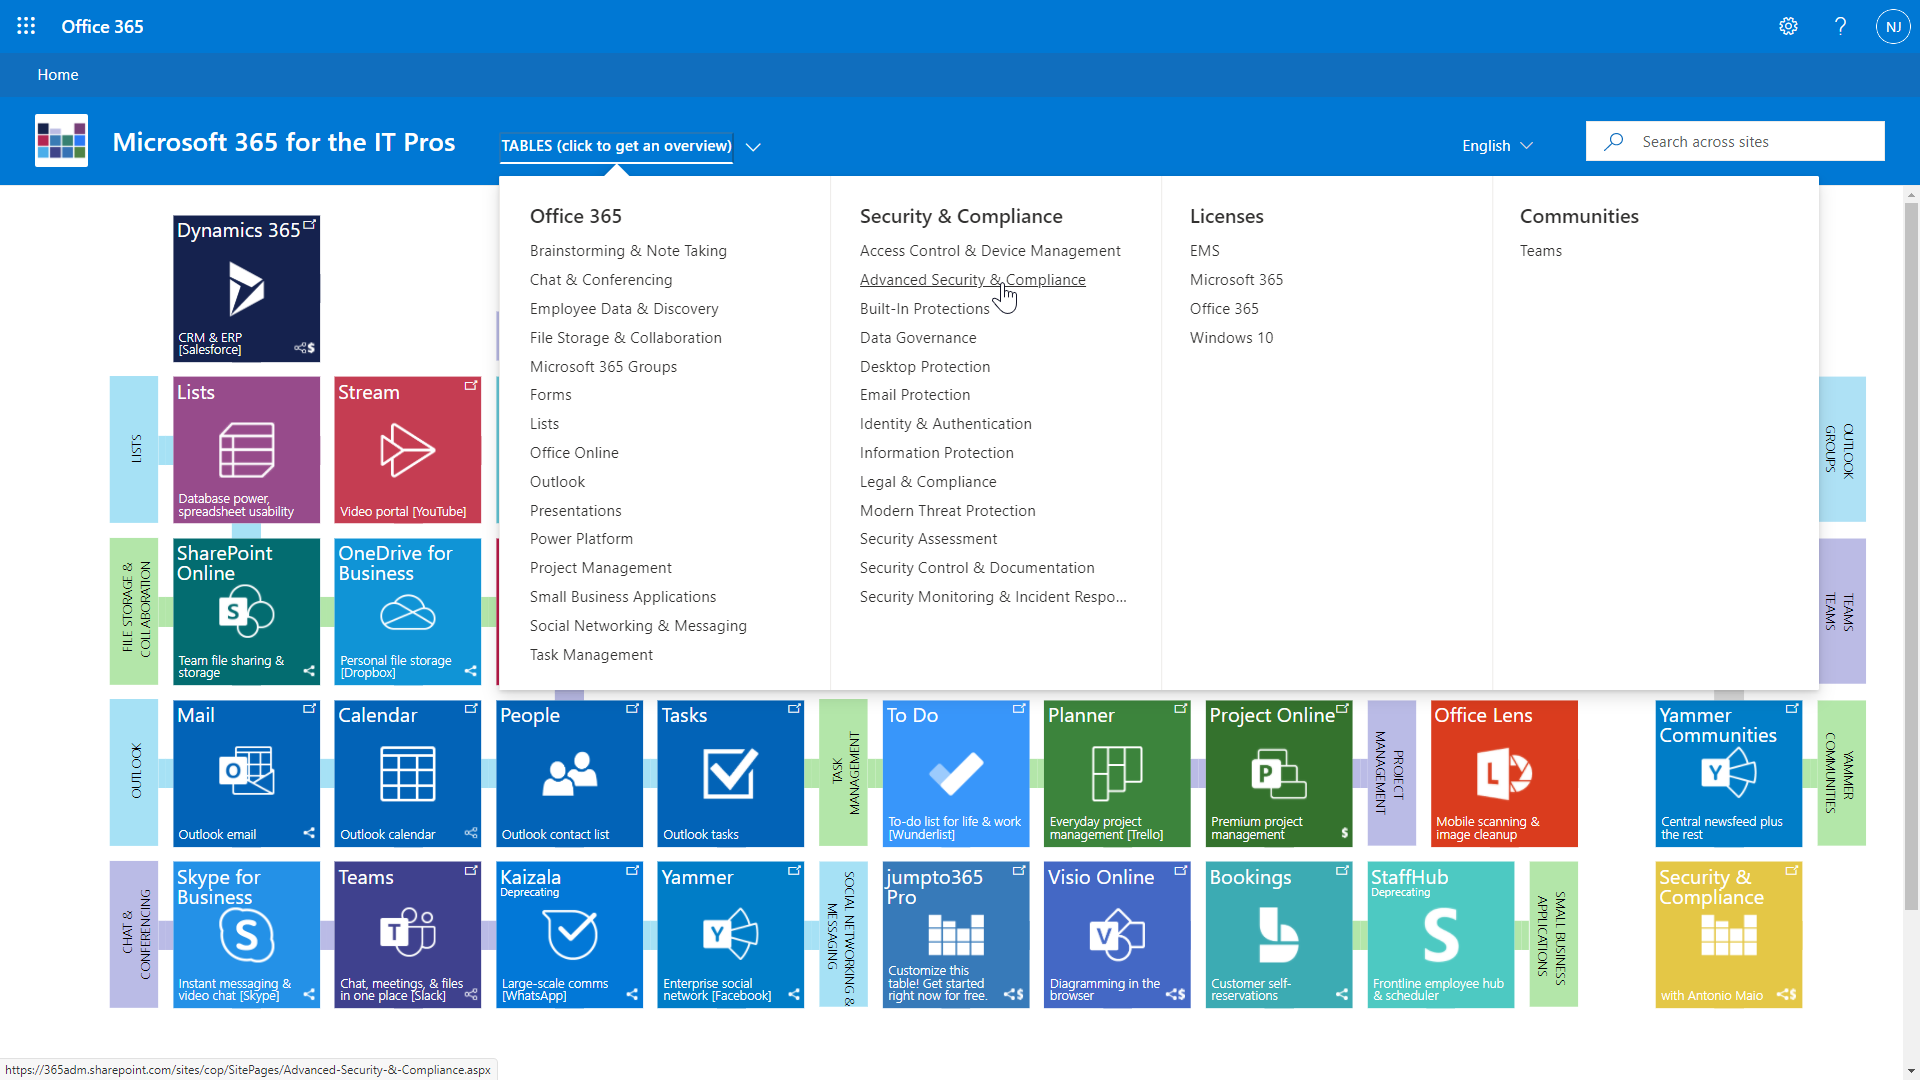Screen dimensions: 1920x1080
Task: Open the help question mark icon
Action: pyautogui.click(x=1840, y=27)
